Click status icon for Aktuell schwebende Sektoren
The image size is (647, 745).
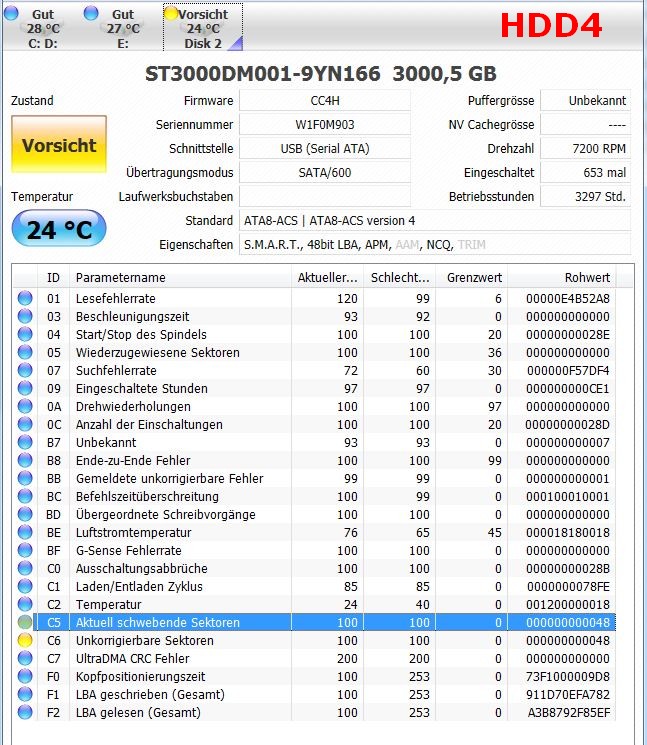point(25,622)
